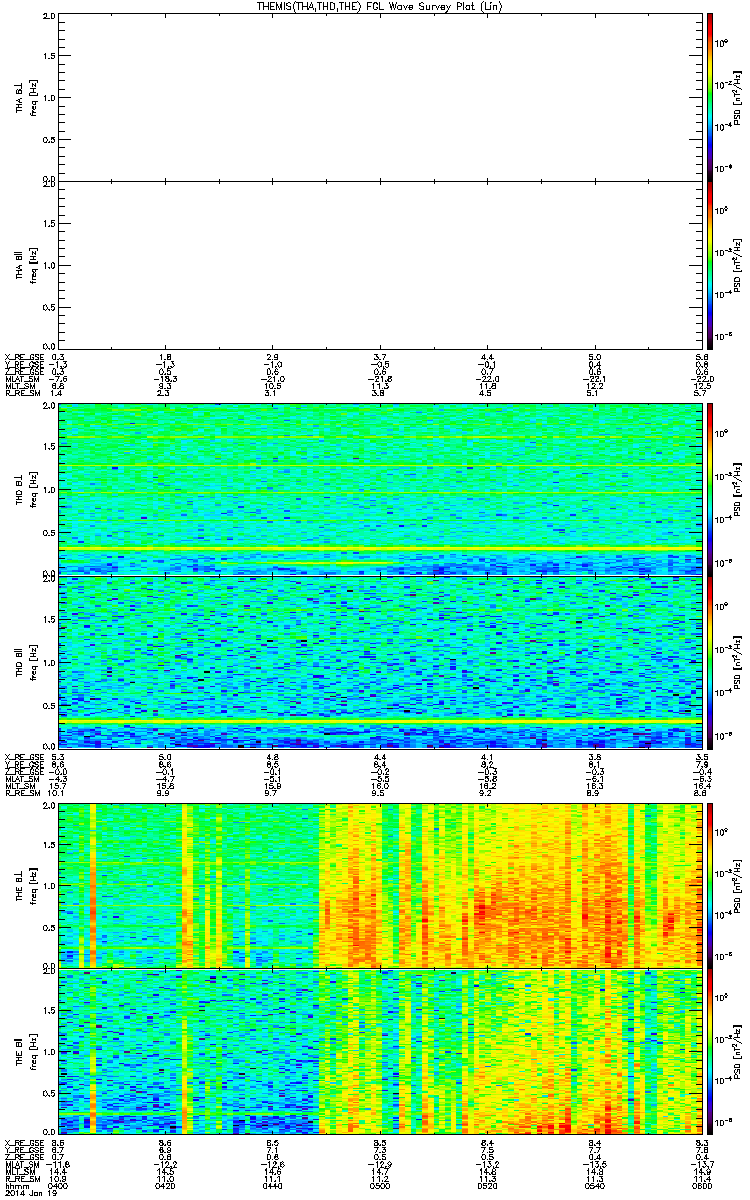
Task: Click the '0500' time label
Action: point(380,1185)
